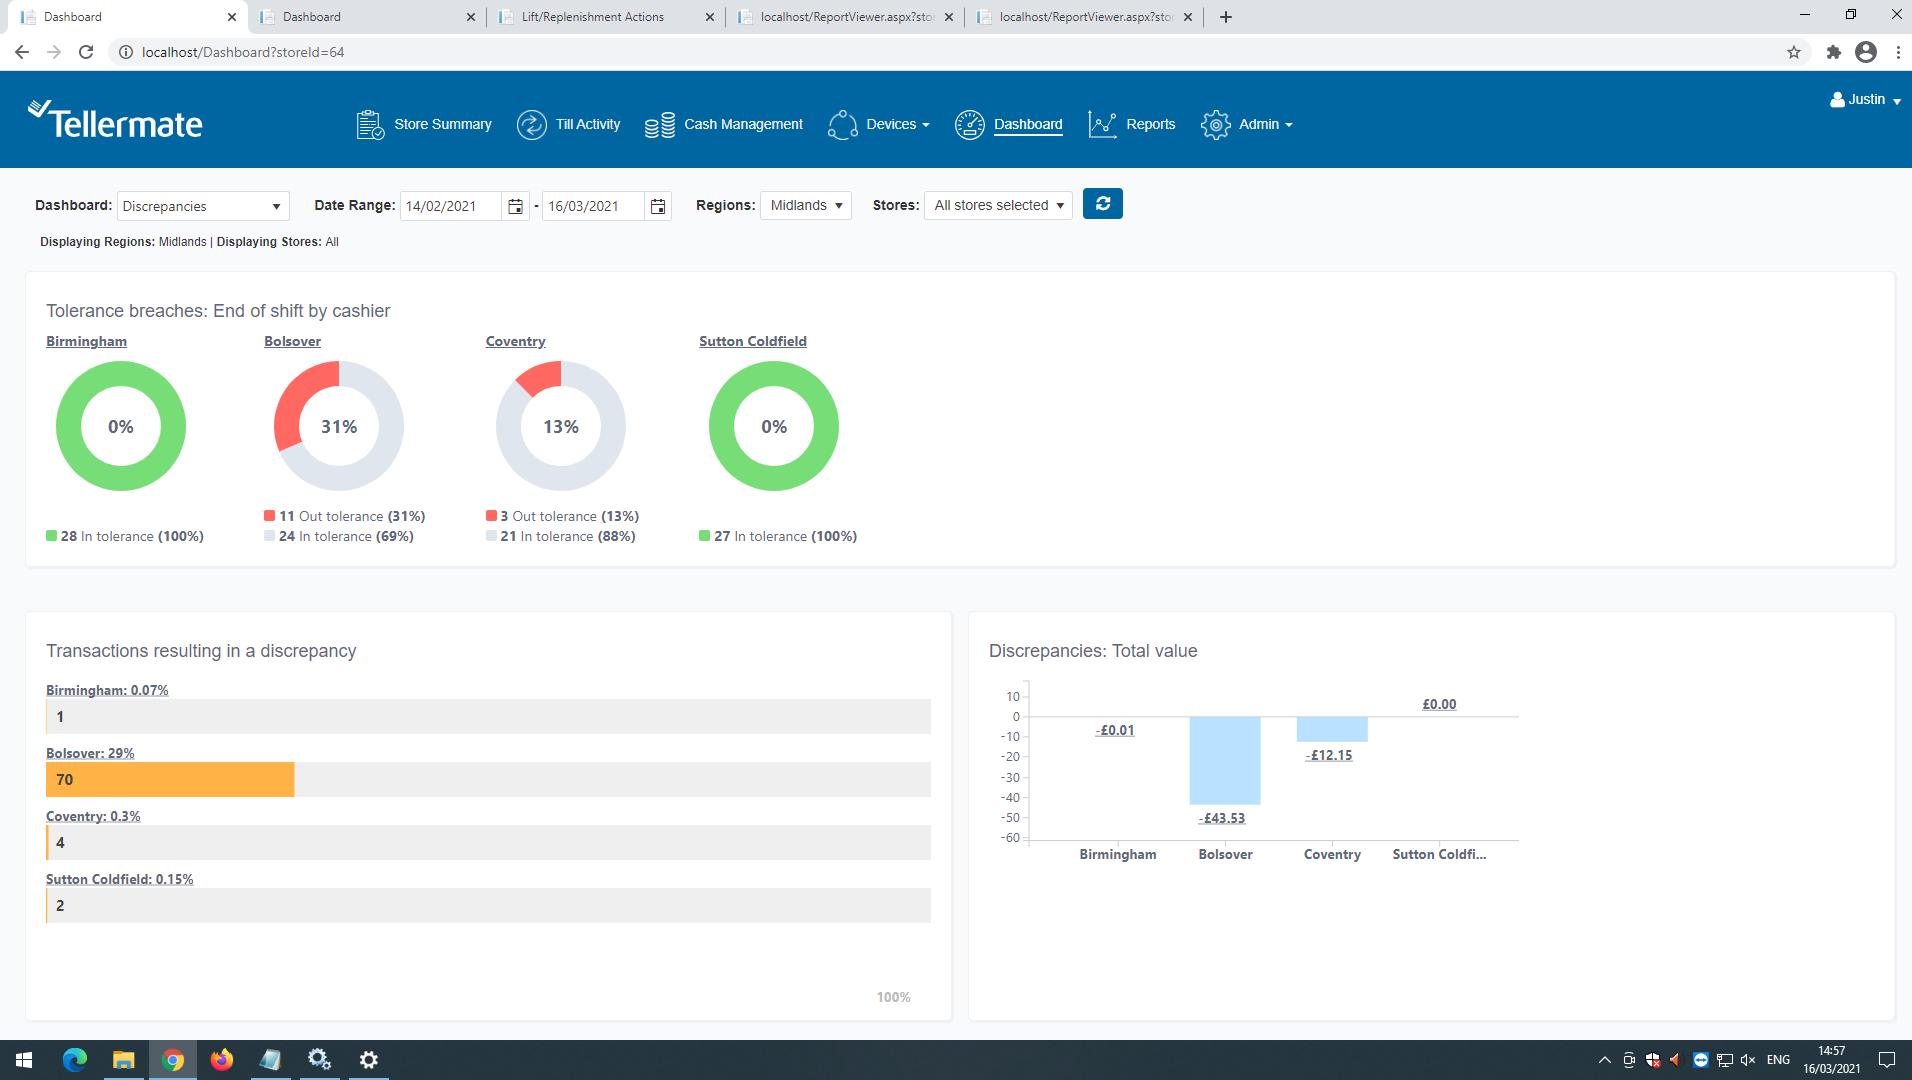Click the start date input field
This screenshot has height=1080, width=1912.
[x=450, y=206]
